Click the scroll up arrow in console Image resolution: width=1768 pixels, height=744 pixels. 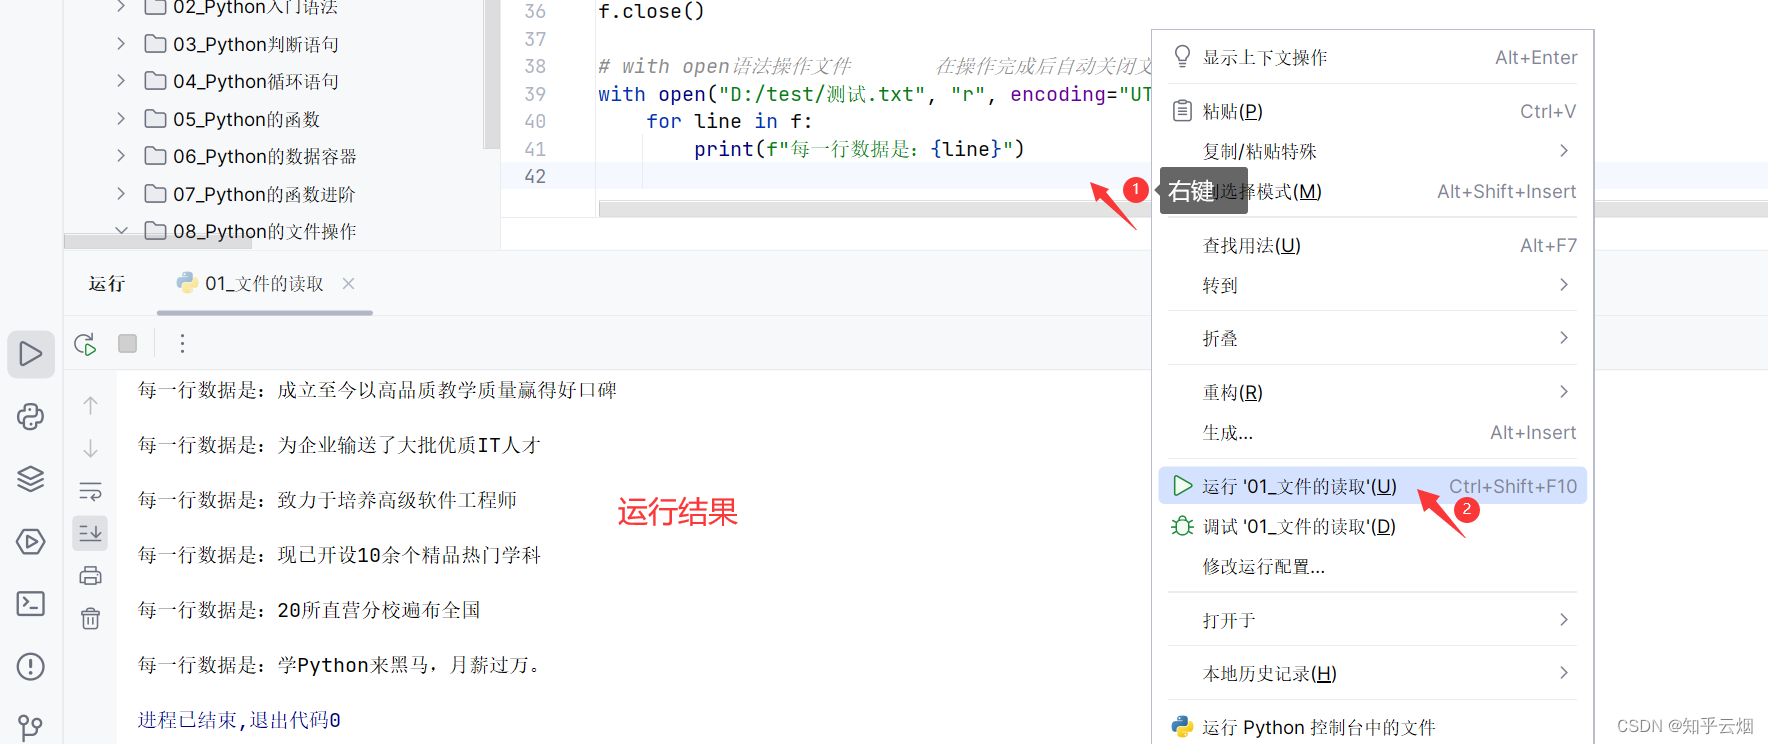pyautogui.click(x=91, y=405)
